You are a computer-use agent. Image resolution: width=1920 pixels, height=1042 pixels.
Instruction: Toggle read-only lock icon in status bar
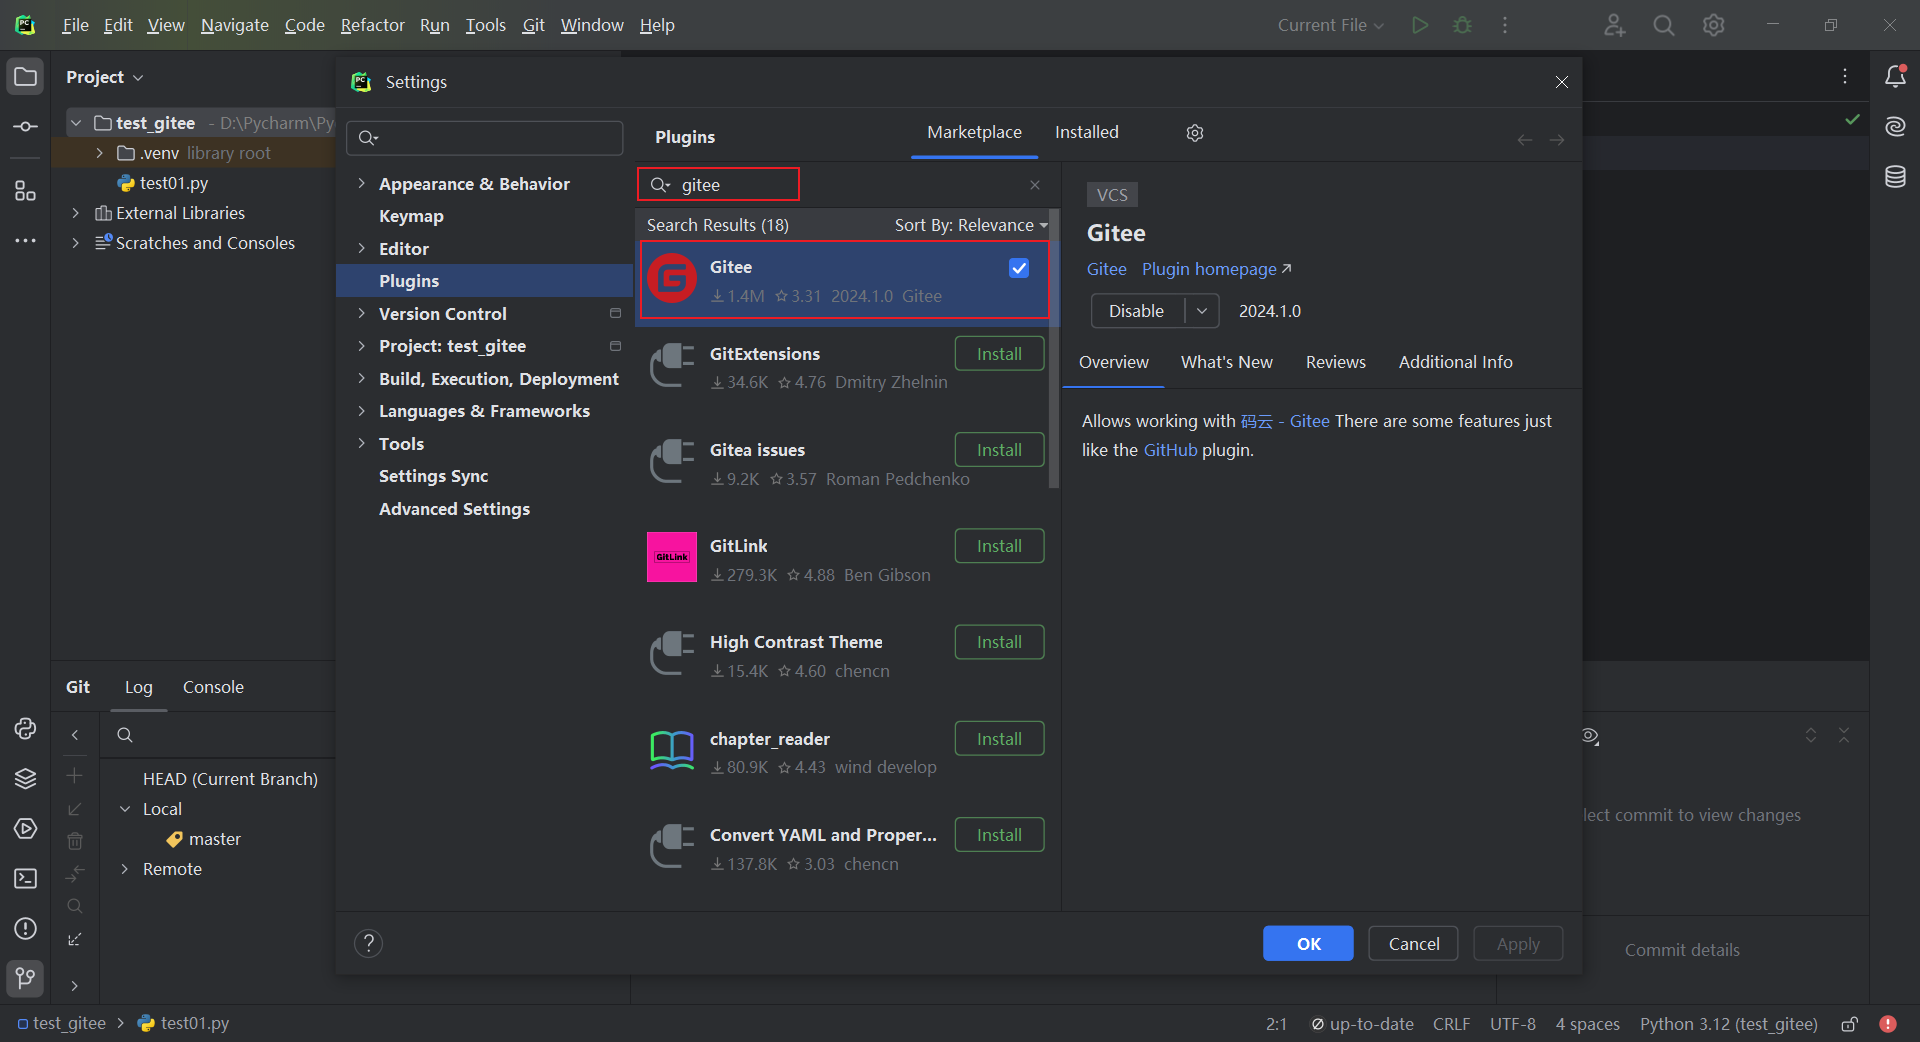pyautogui.click(x=1850, y=1024)
